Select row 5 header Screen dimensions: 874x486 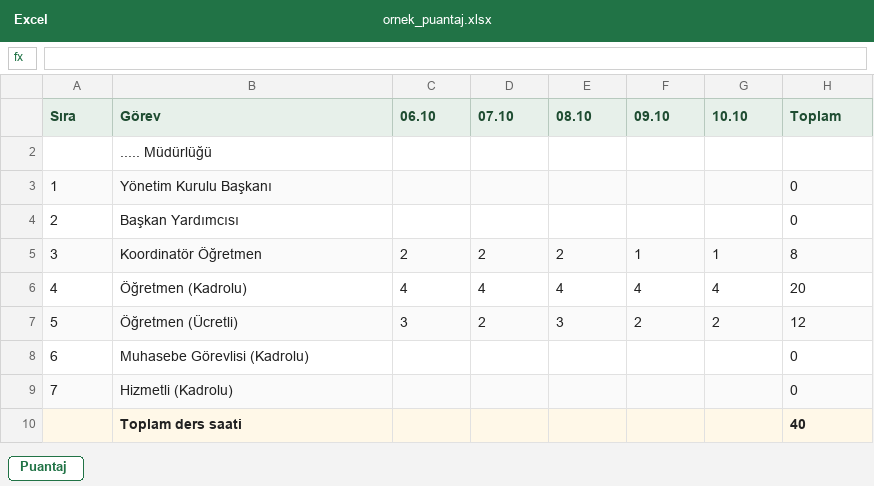(22, 255)
